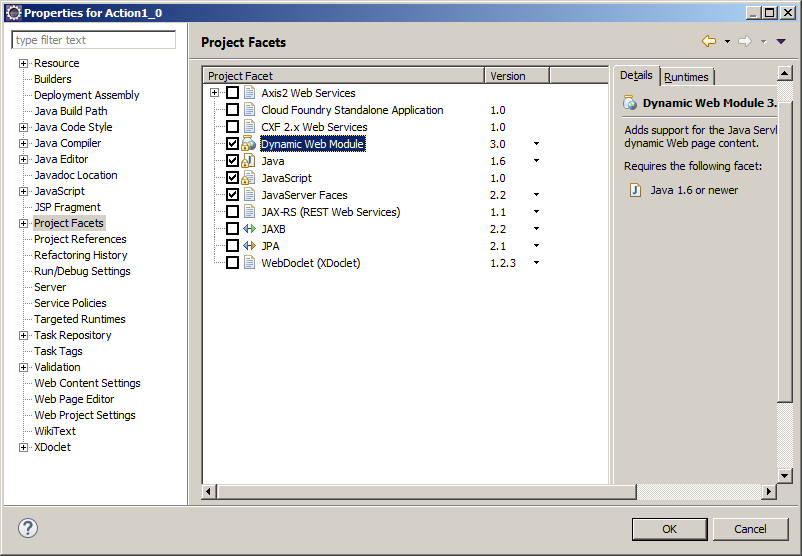Click the JAXB facet icon
This screenshot has width=802, height=556.
click(x=249, y=229)
